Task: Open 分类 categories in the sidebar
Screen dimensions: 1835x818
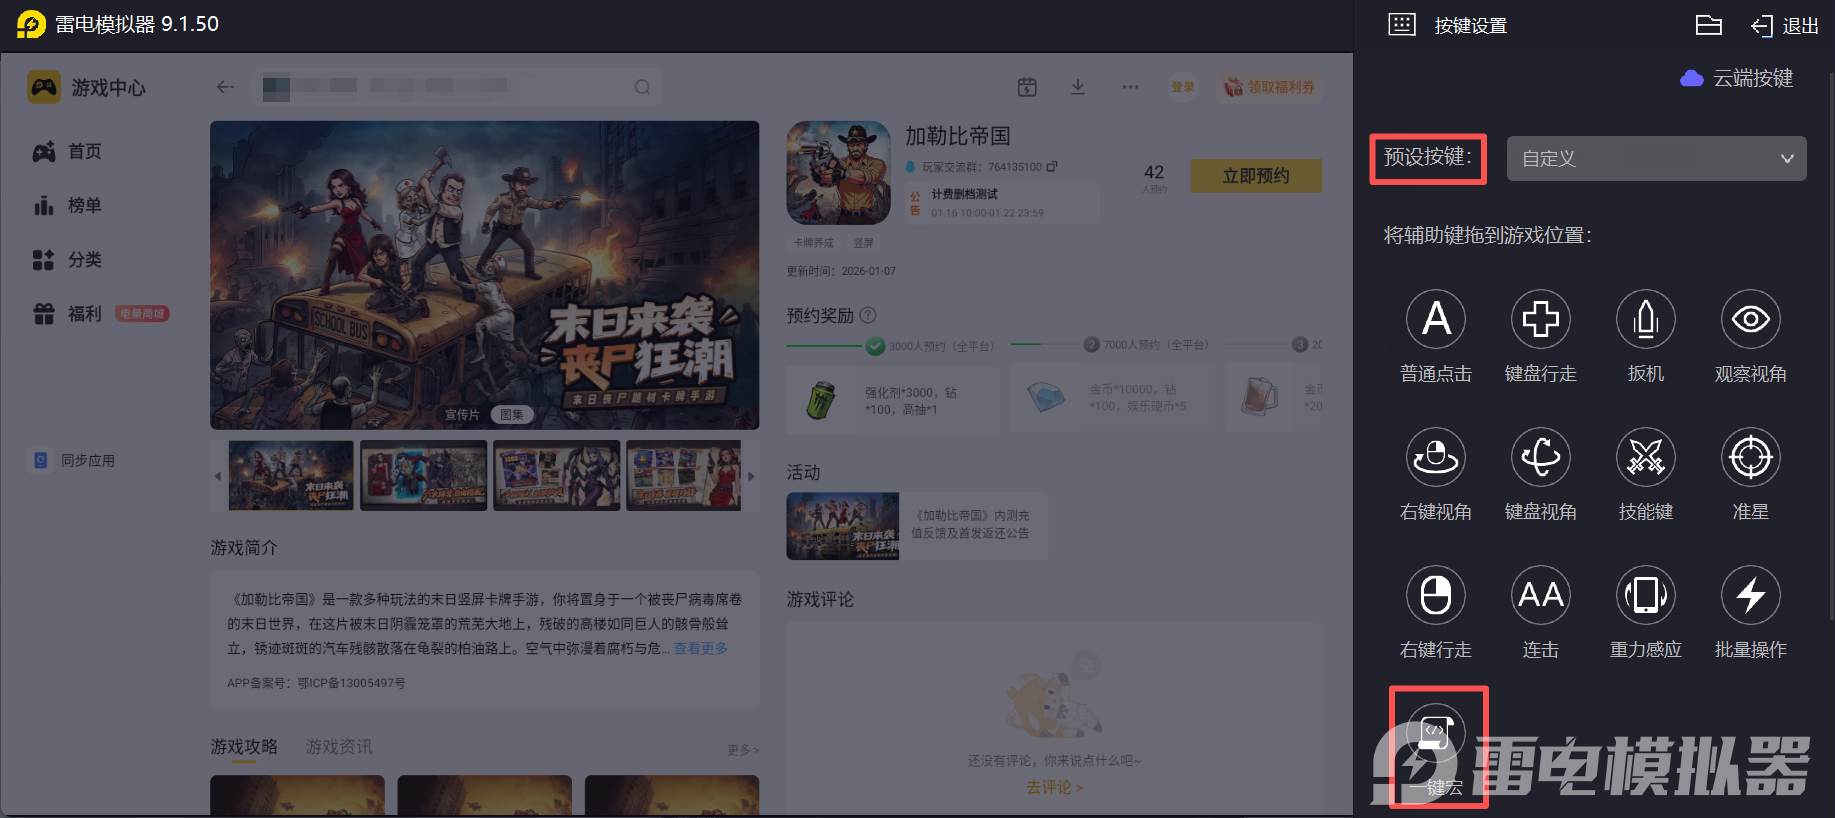Action: (x=67, y=259)
